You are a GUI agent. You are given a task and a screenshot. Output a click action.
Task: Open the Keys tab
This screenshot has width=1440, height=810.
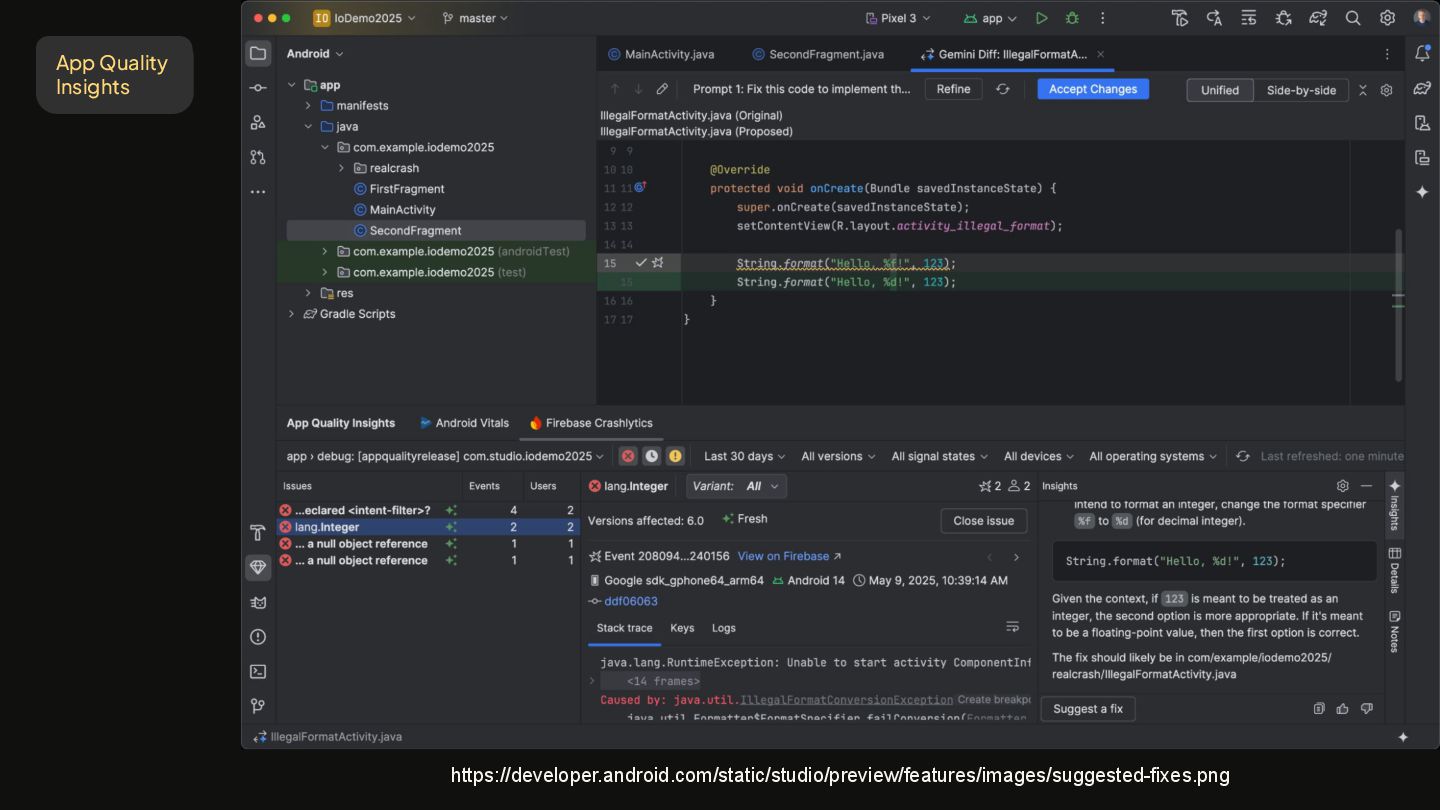[682, 628]
